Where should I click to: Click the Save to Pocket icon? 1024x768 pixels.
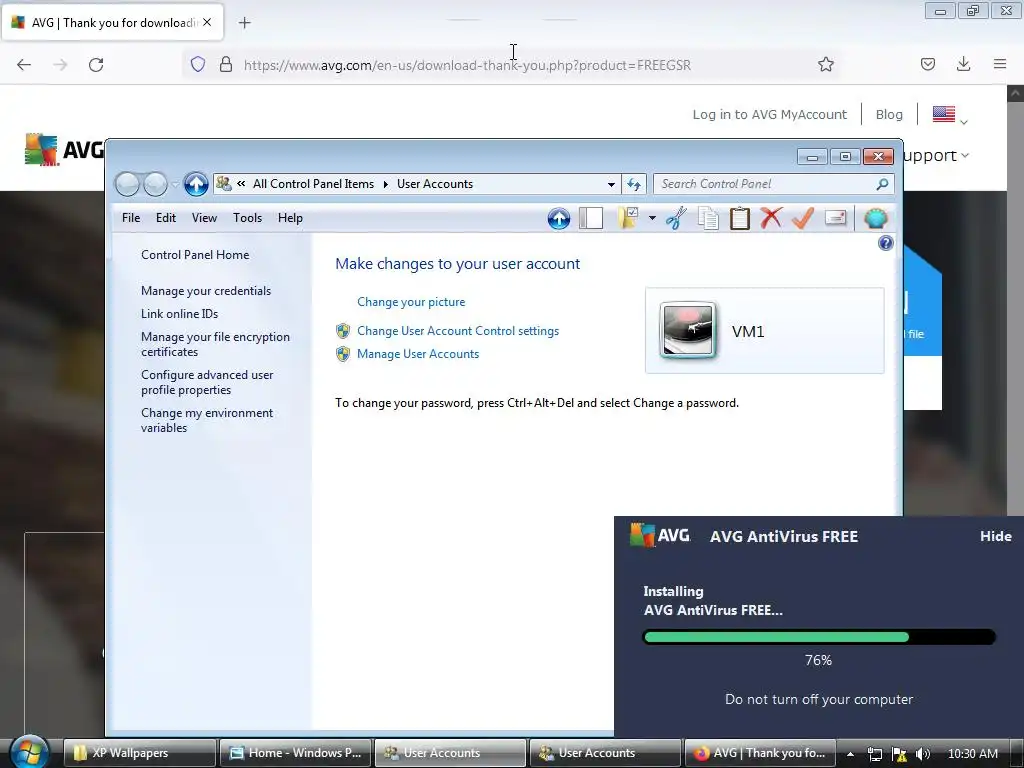coord(927,64)
